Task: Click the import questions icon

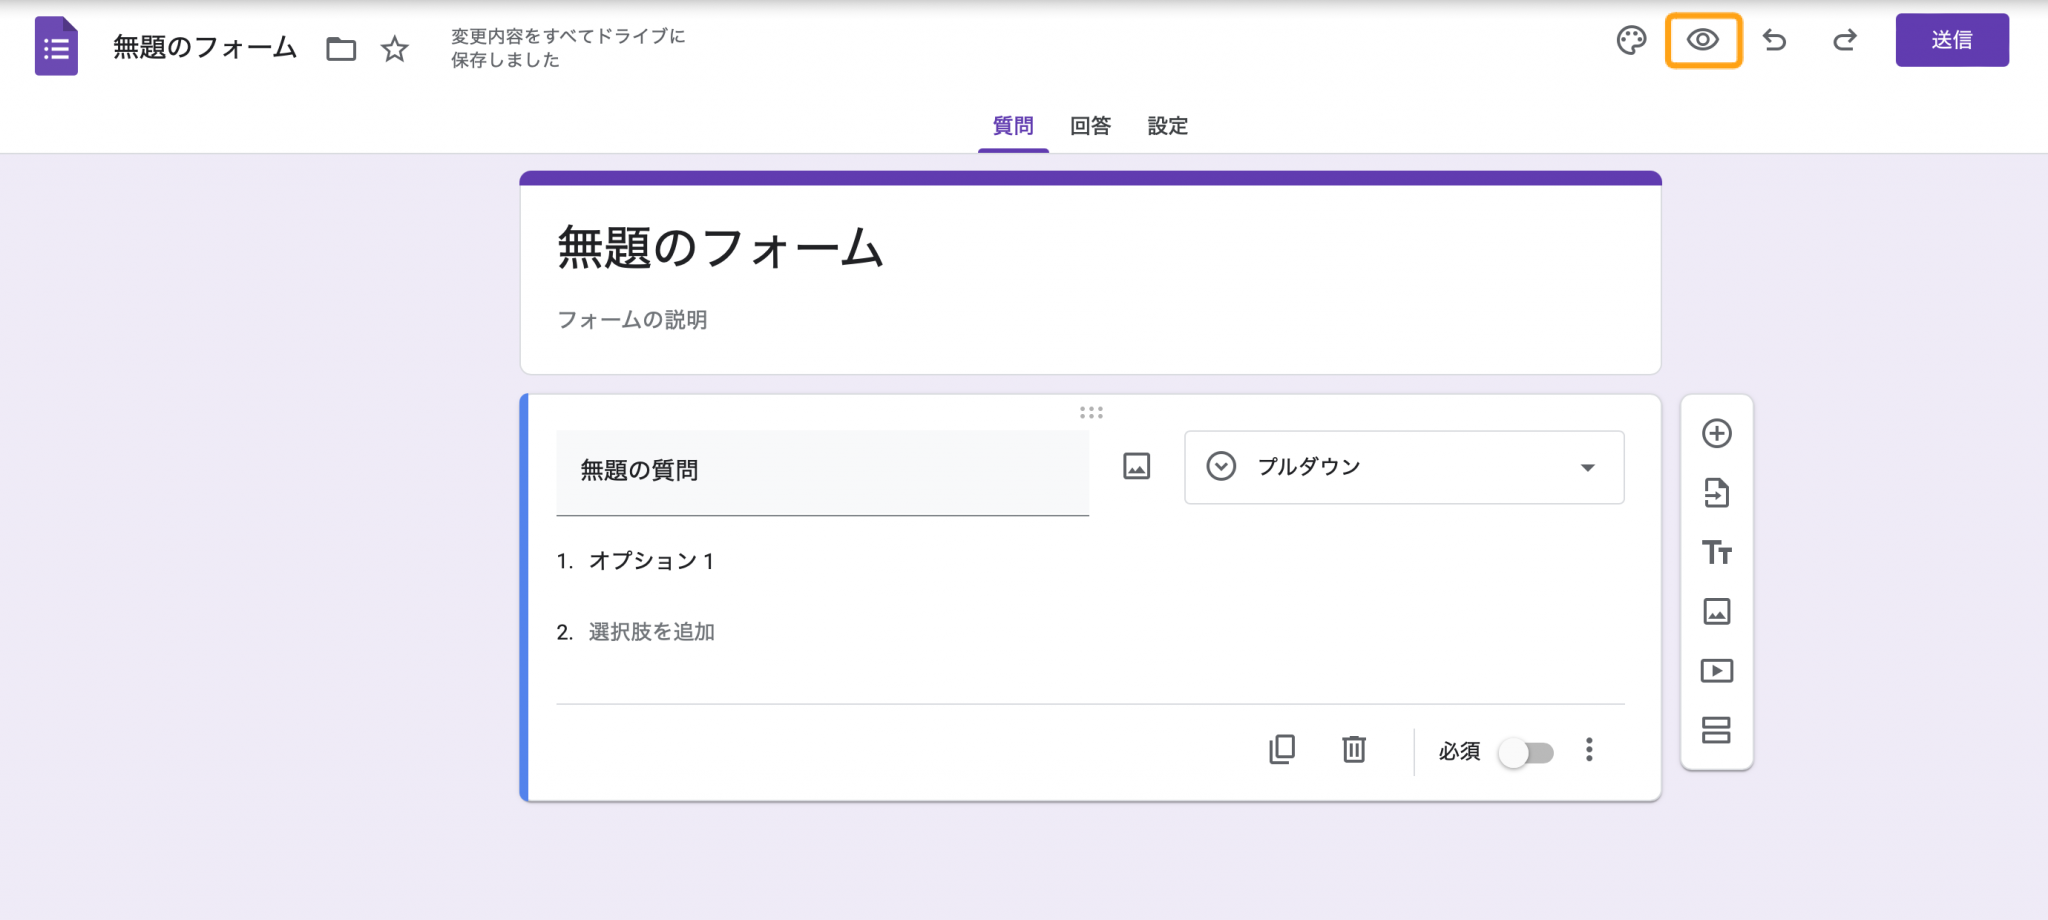Action: click(x=1718, y=493)
